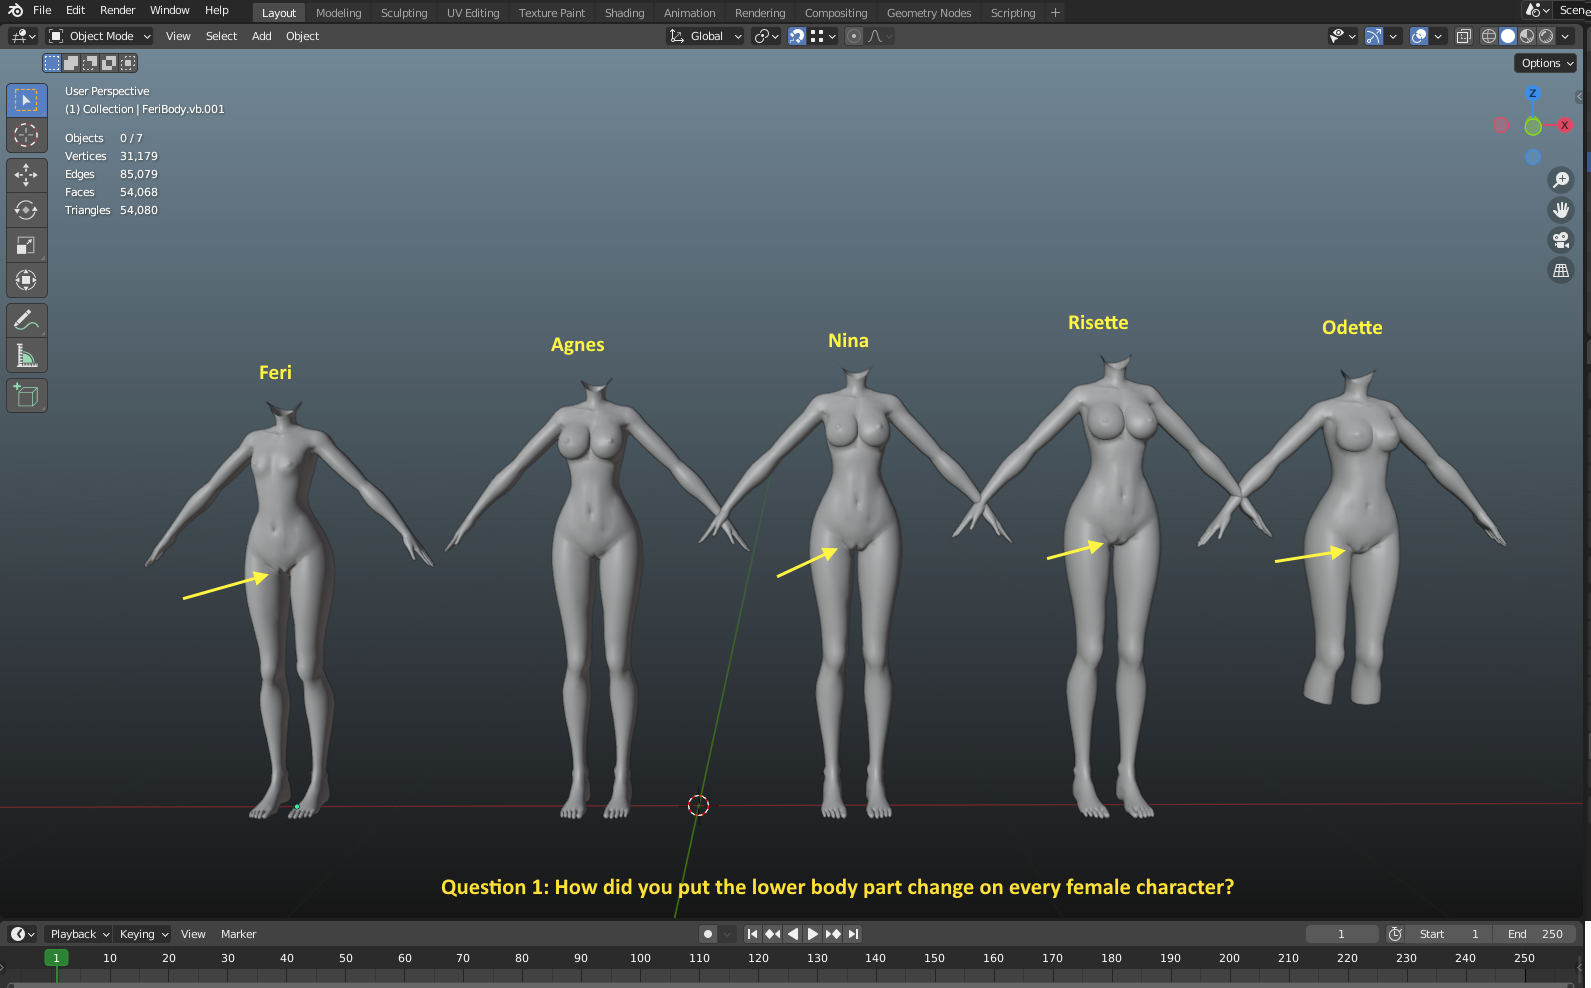Open the pivot point dropdown

point(767,36)
